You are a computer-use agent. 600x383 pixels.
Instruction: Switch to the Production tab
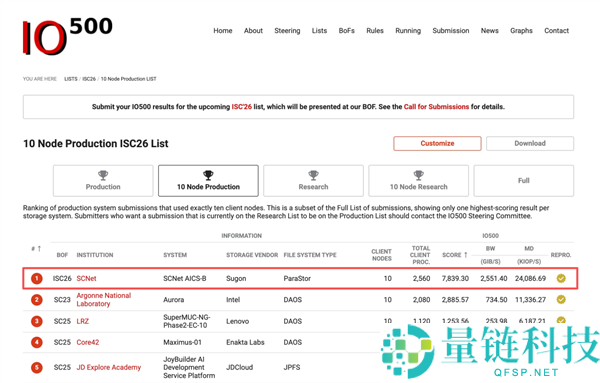103,181
